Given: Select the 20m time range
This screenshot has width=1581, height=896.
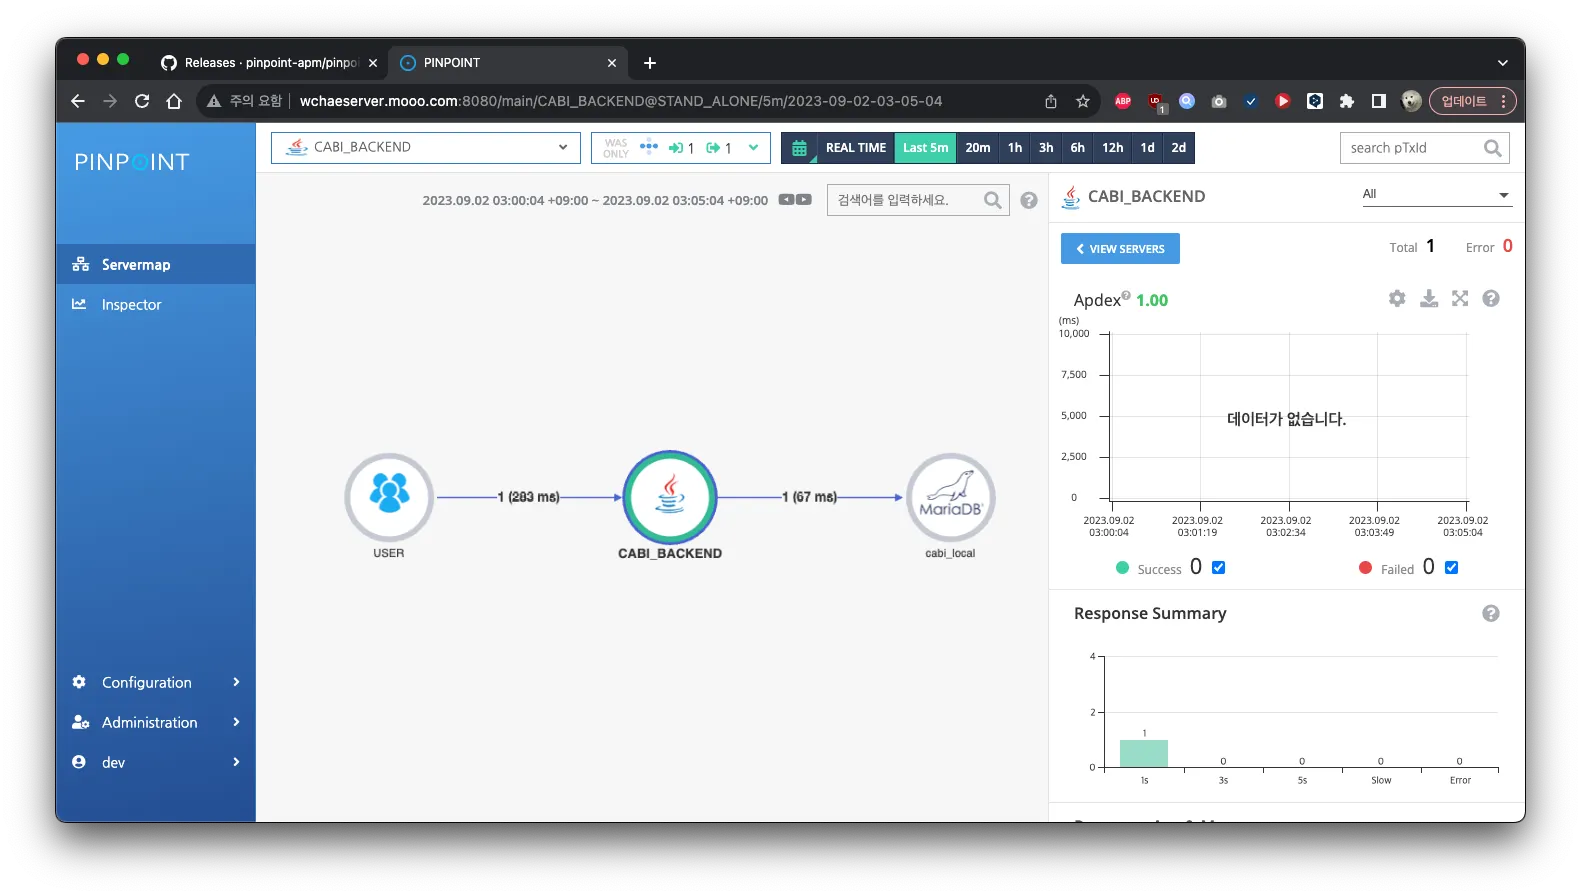Looking at the screenshot, I should 978,148.
